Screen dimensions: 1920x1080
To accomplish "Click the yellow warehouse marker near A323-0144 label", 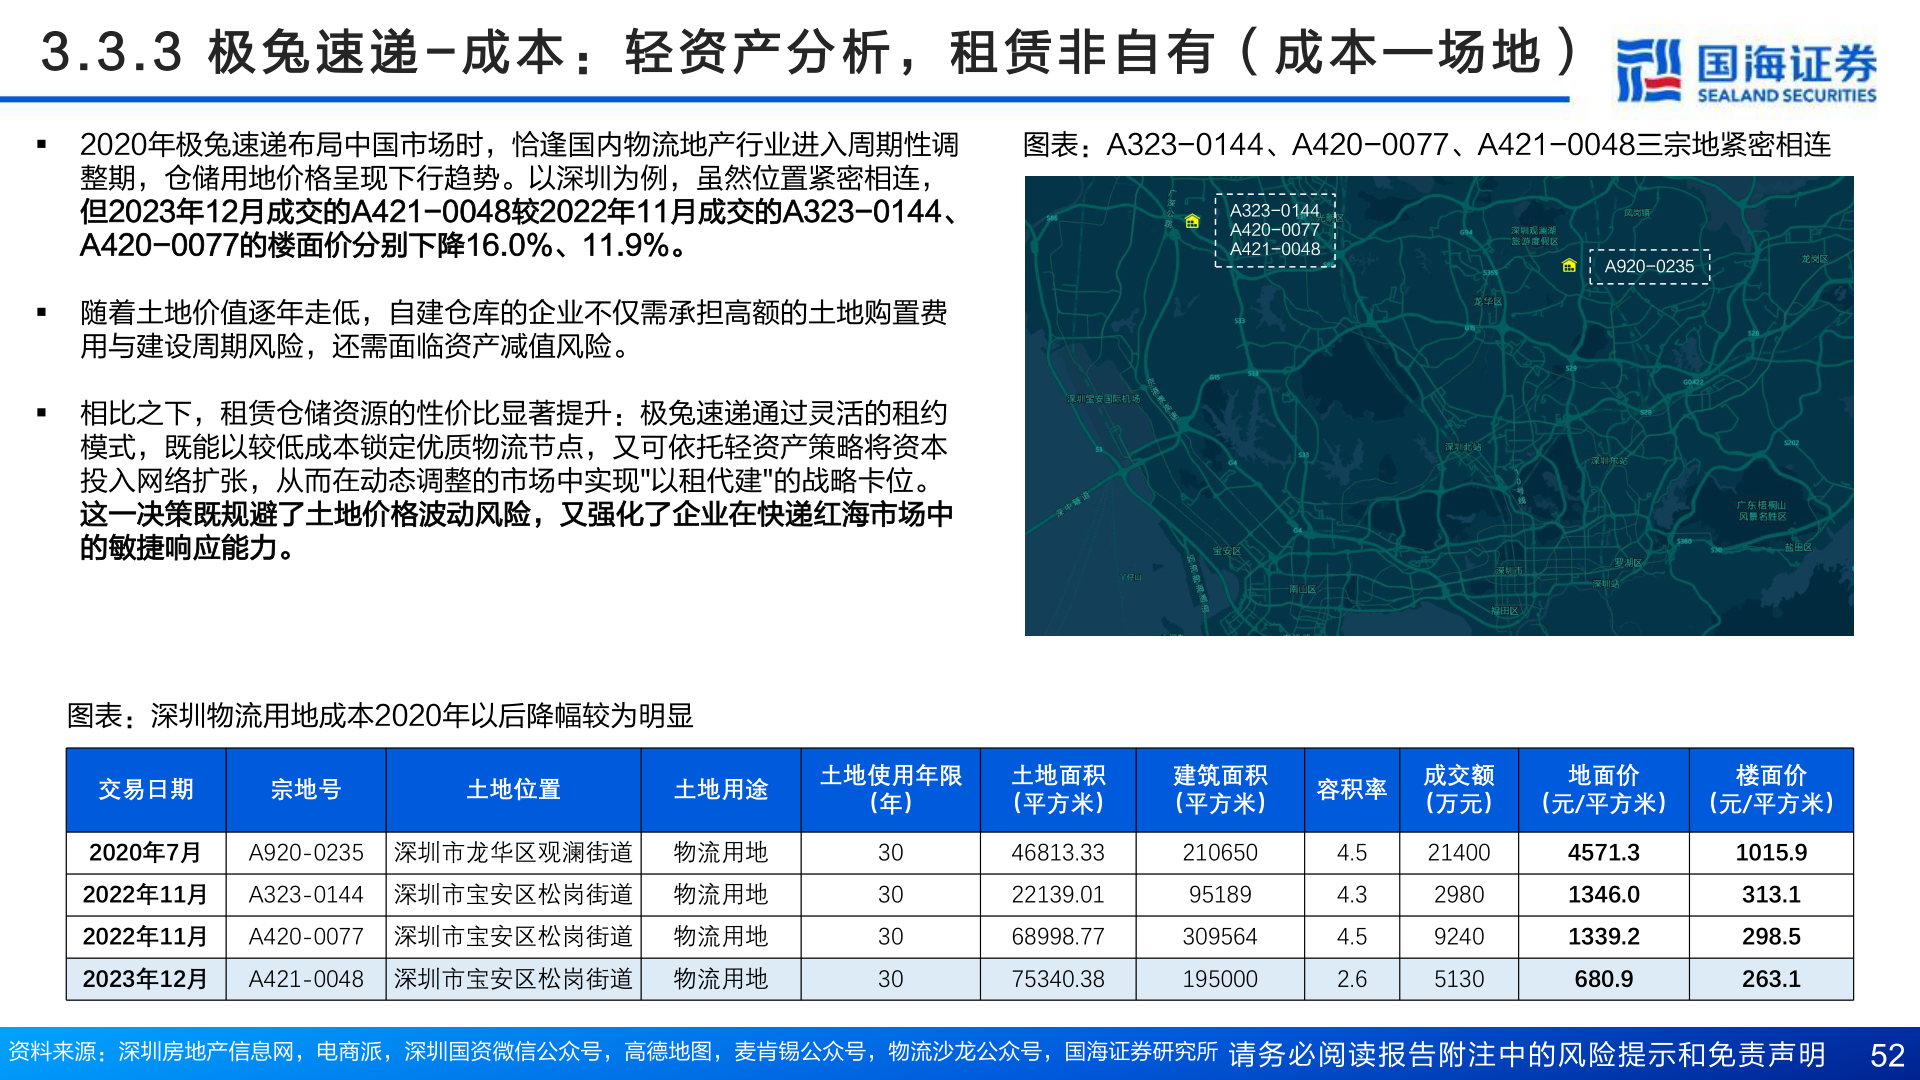I will 1192,223.
